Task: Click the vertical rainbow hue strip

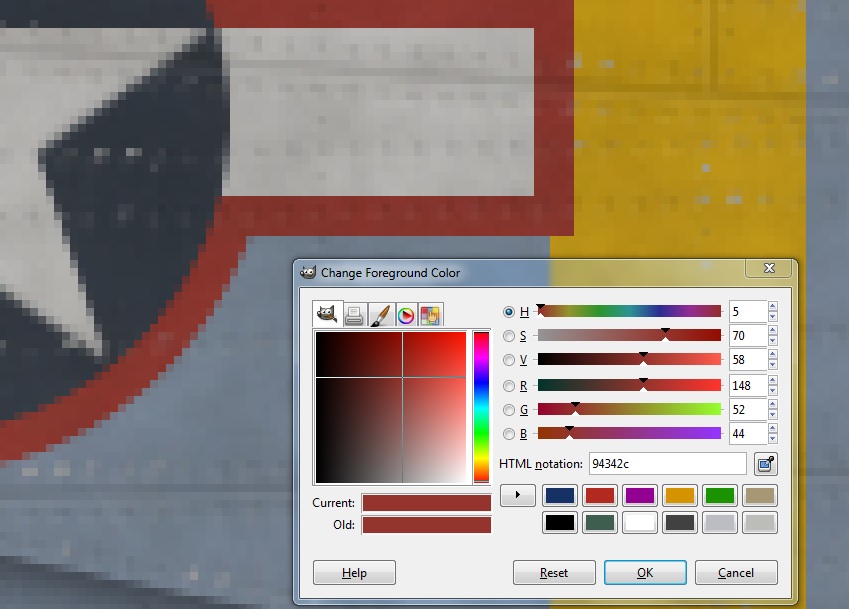Action: pyautogui.click(x=481, y=407)
